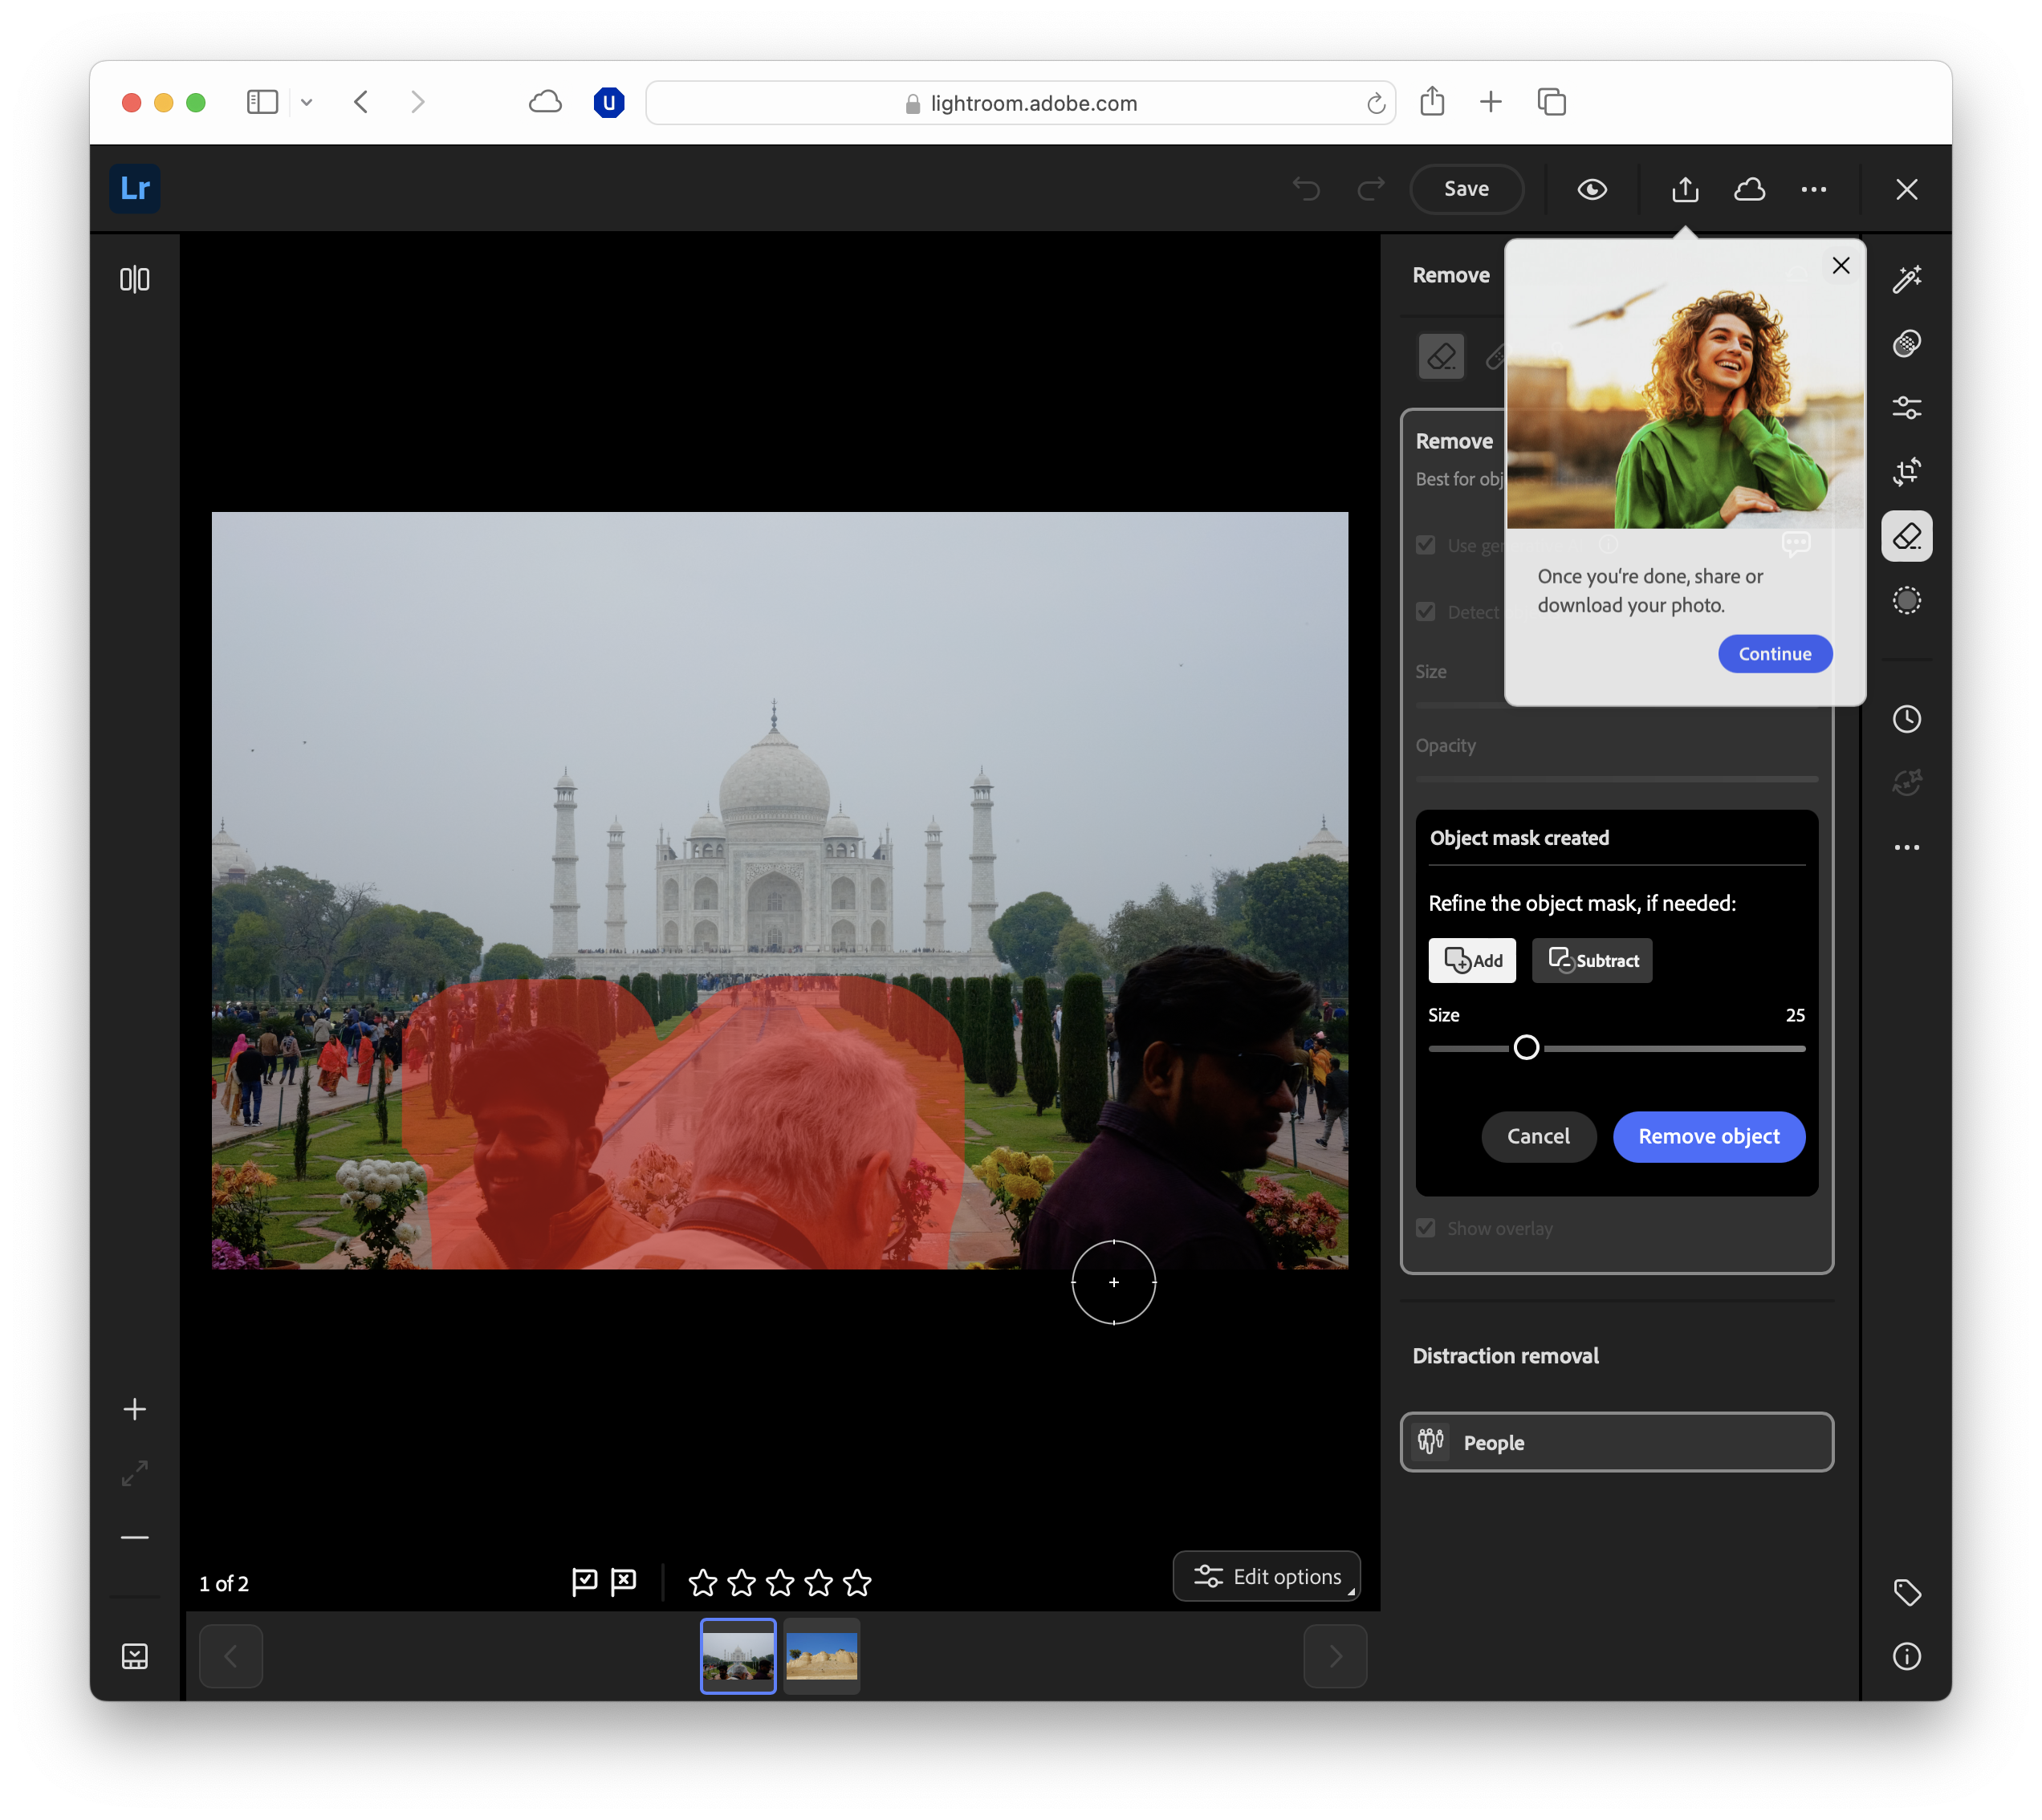The width and height of the screenshot is (2042, 1820).
Task: Open a new Safari tab
Action: pos(1490,102)
